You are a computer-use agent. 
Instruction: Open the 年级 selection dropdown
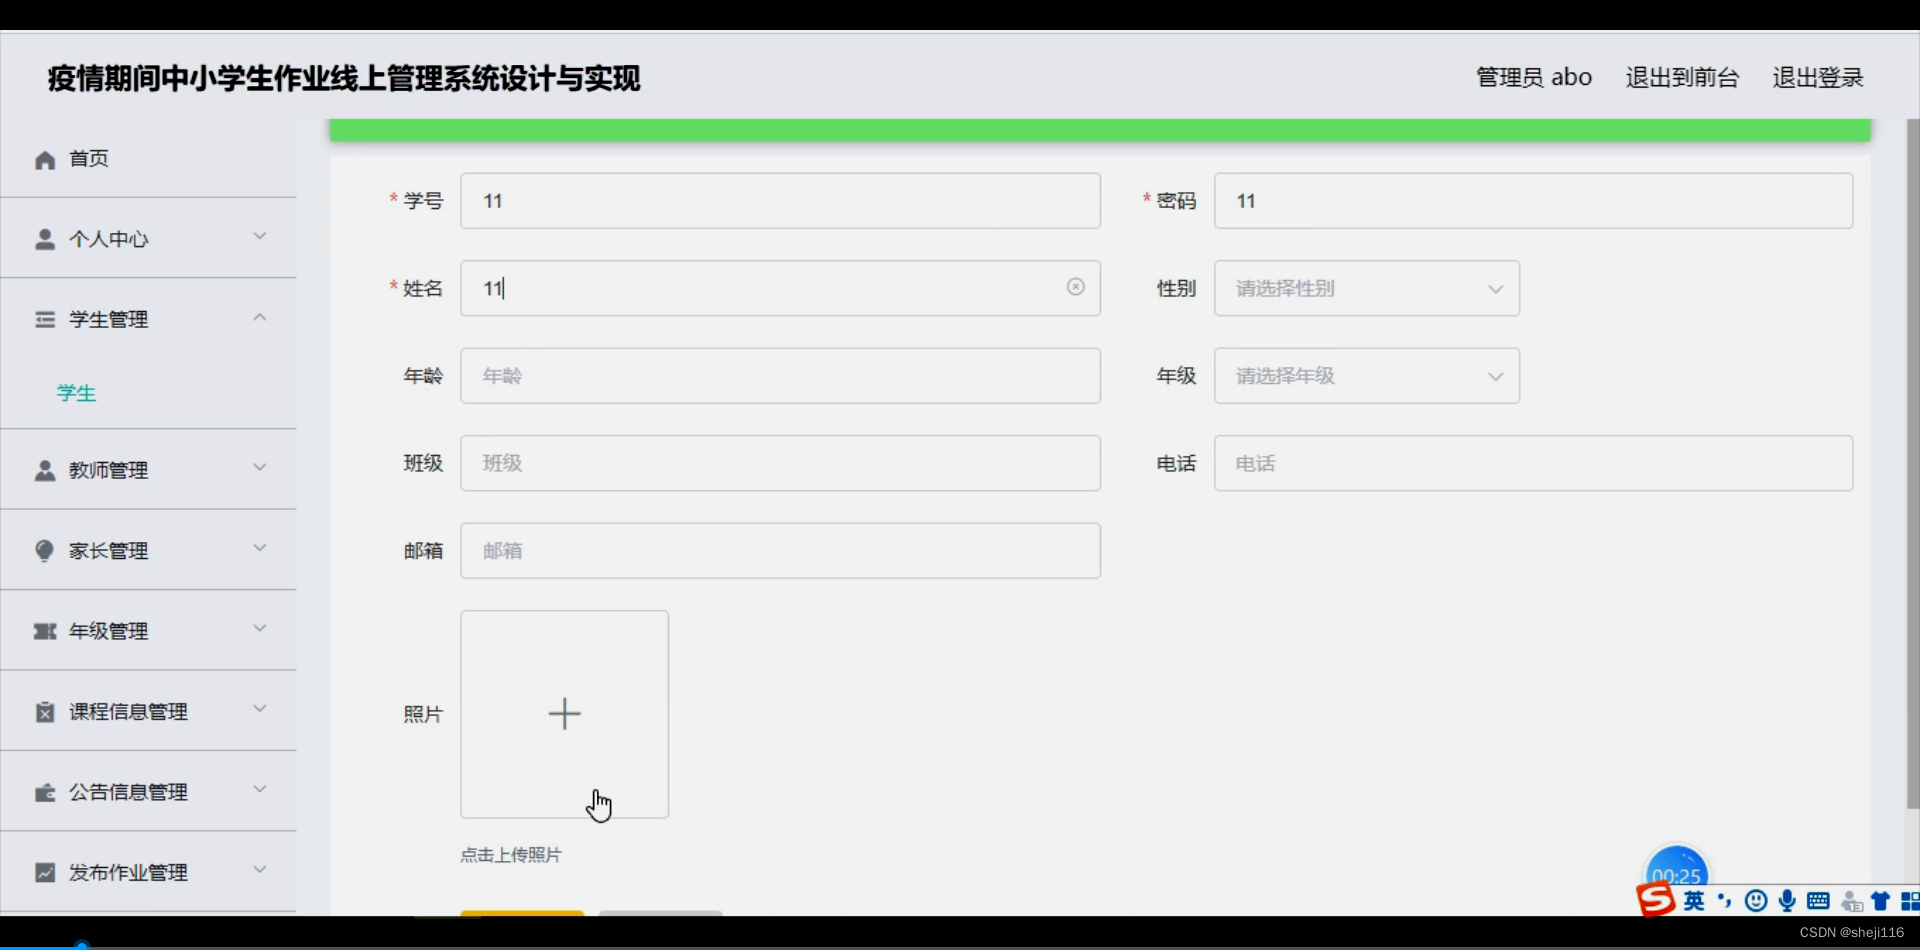click(x=1366, y=375)
